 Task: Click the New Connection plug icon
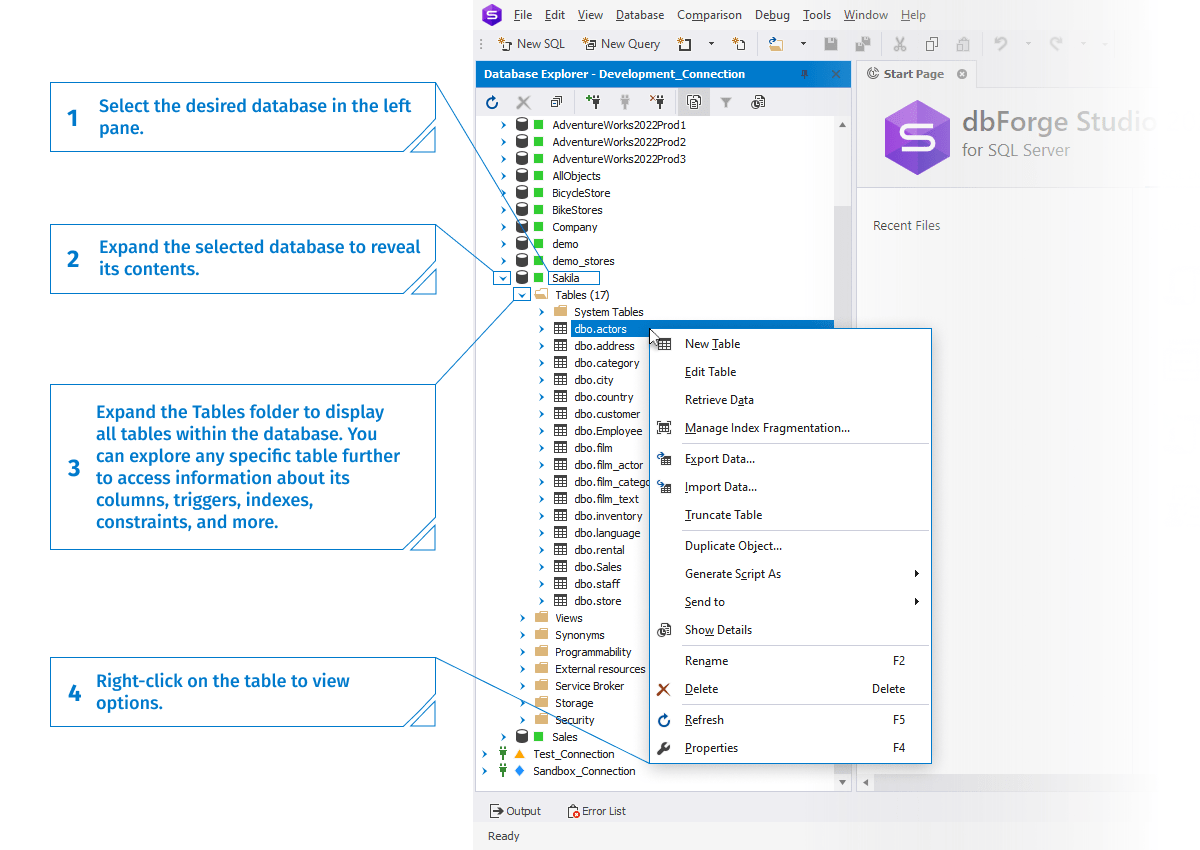tap(593, 101)
